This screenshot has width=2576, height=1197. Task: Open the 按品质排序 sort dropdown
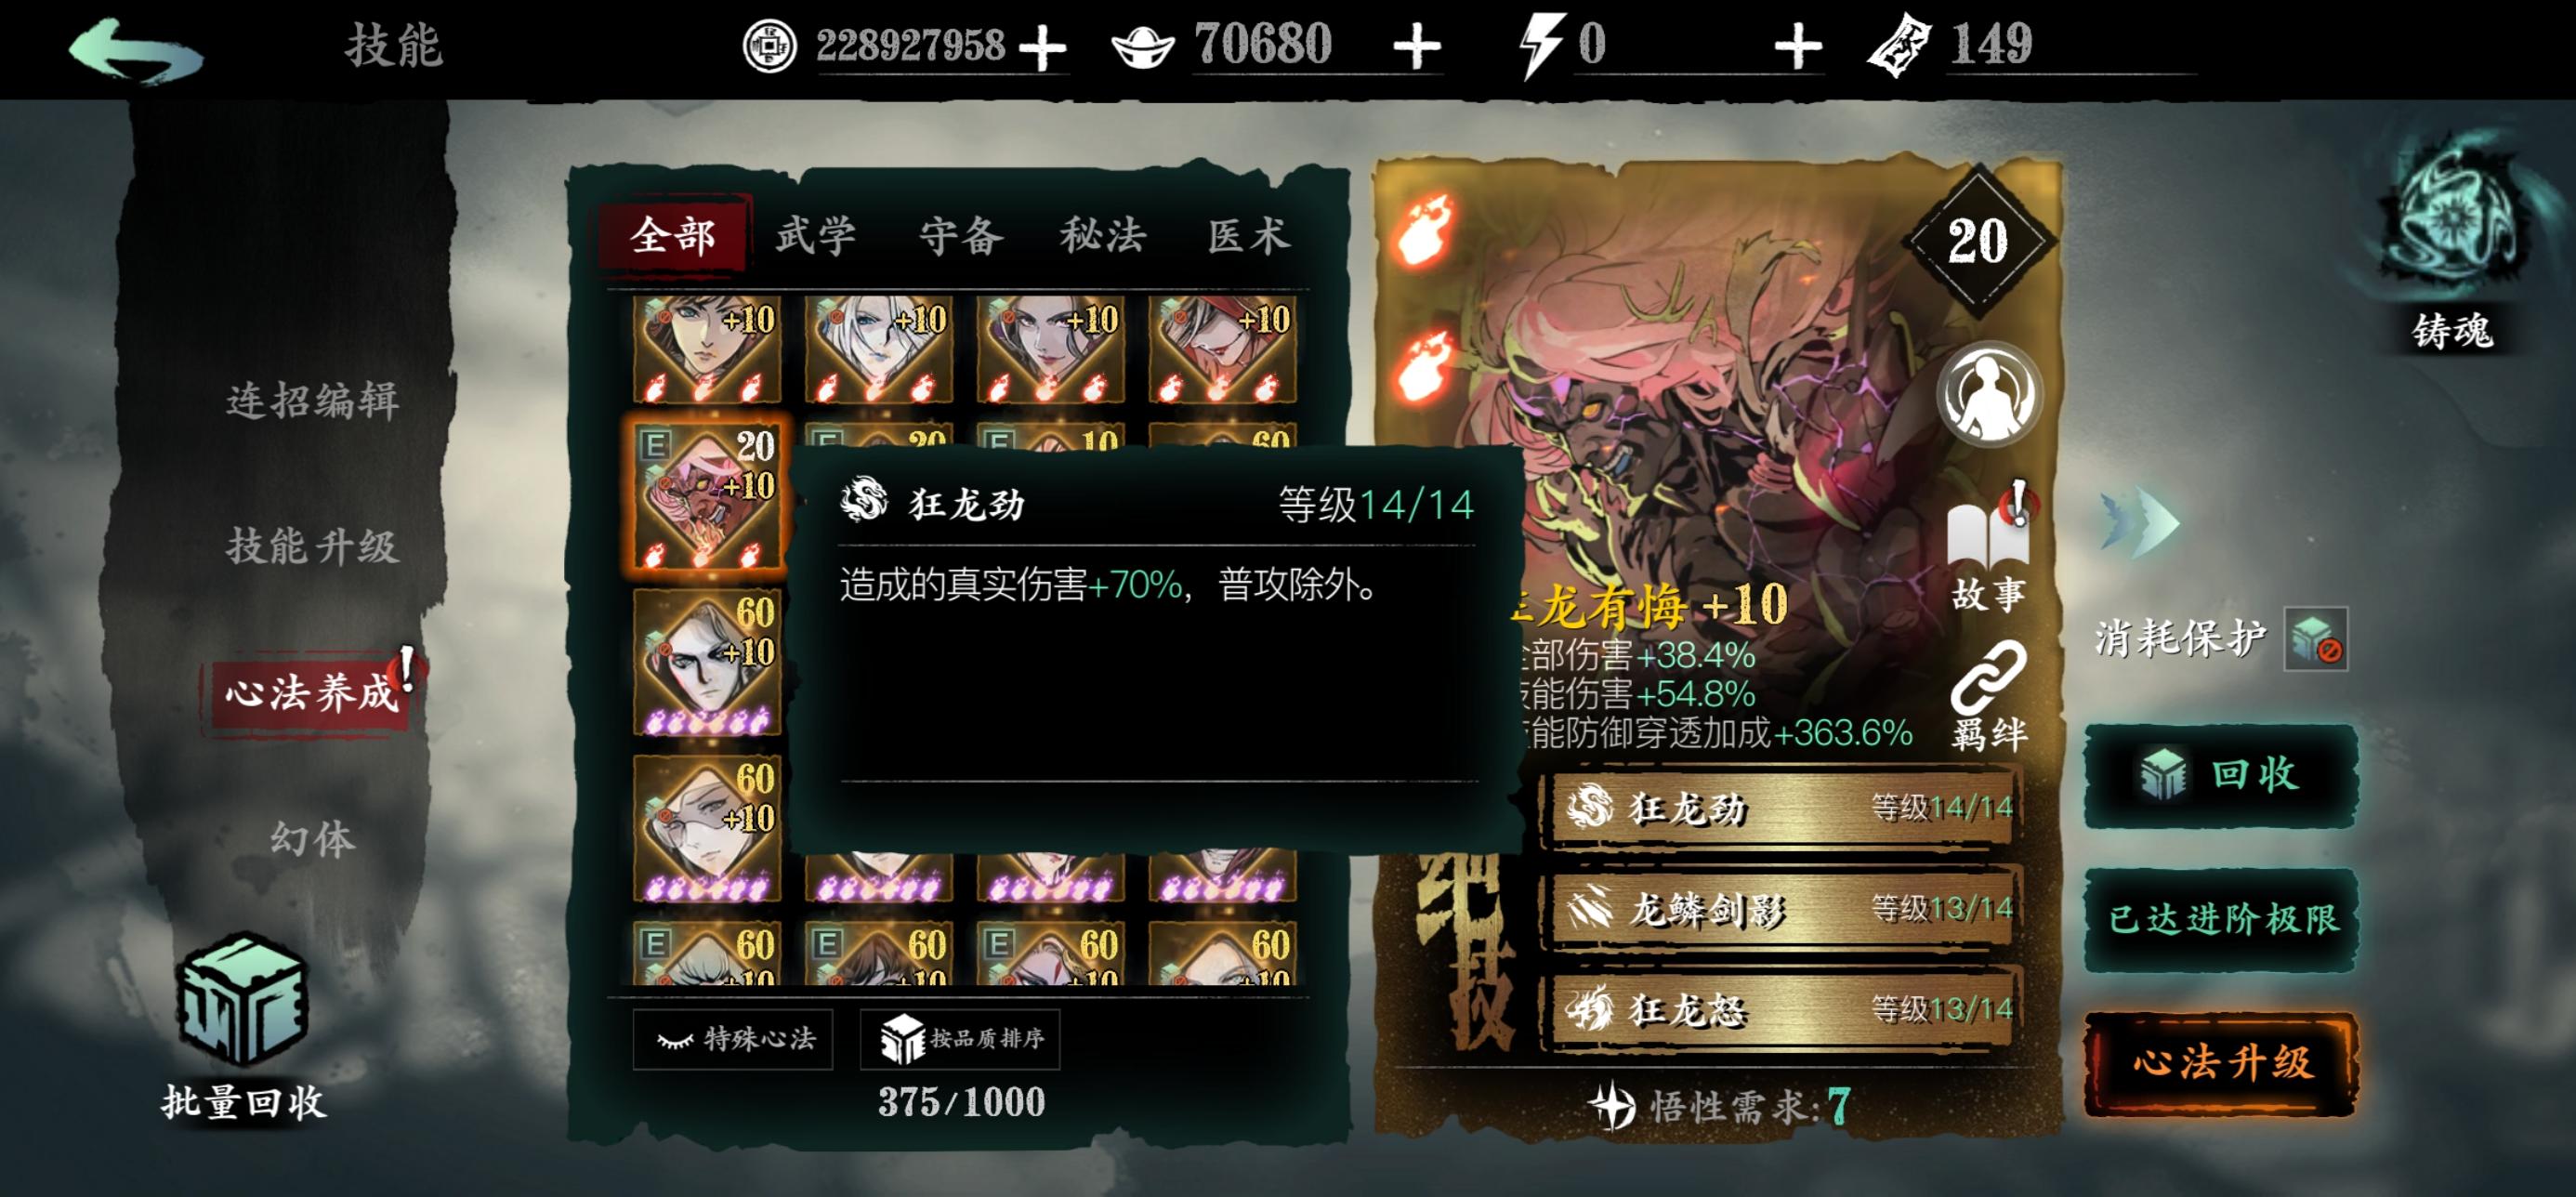click(x=960, y=1039)
